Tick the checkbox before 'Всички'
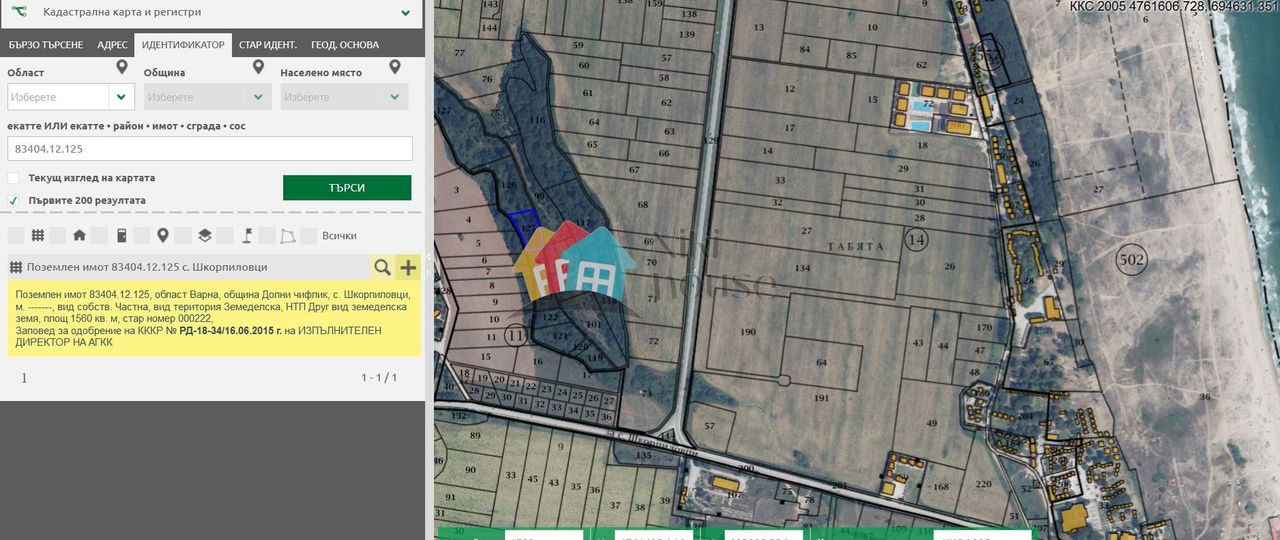1280x540 pixels. (309, 236)
